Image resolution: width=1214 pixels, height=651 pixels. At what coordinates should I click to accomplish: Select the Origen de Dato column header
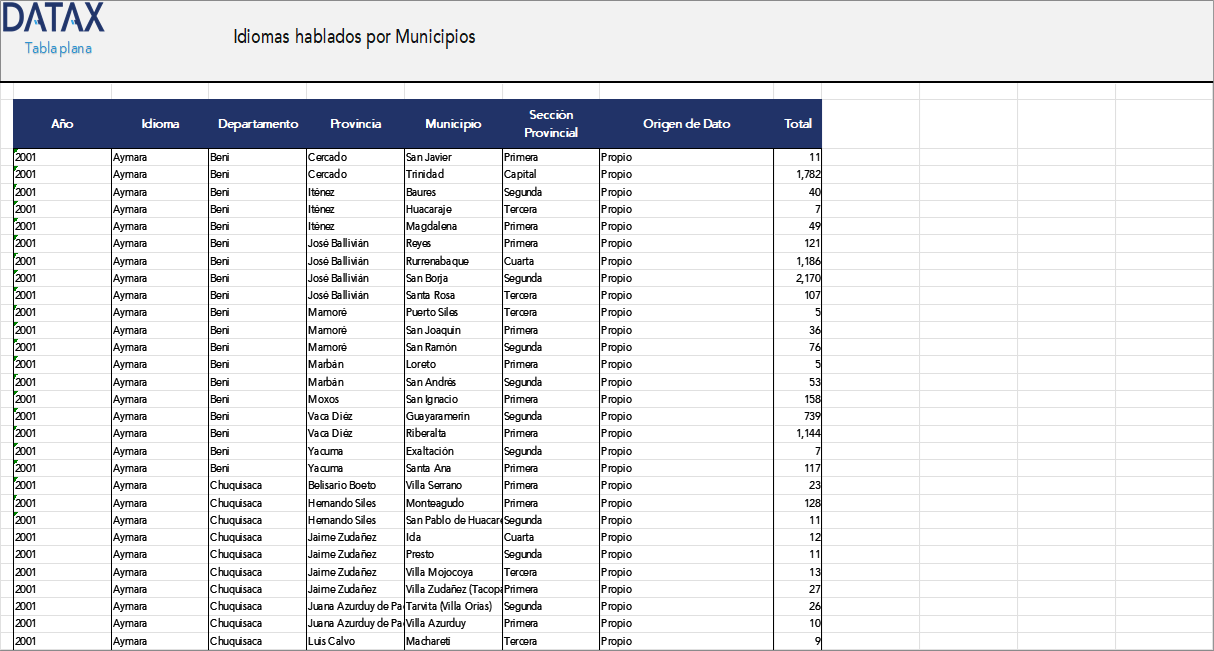pos(686,124)
